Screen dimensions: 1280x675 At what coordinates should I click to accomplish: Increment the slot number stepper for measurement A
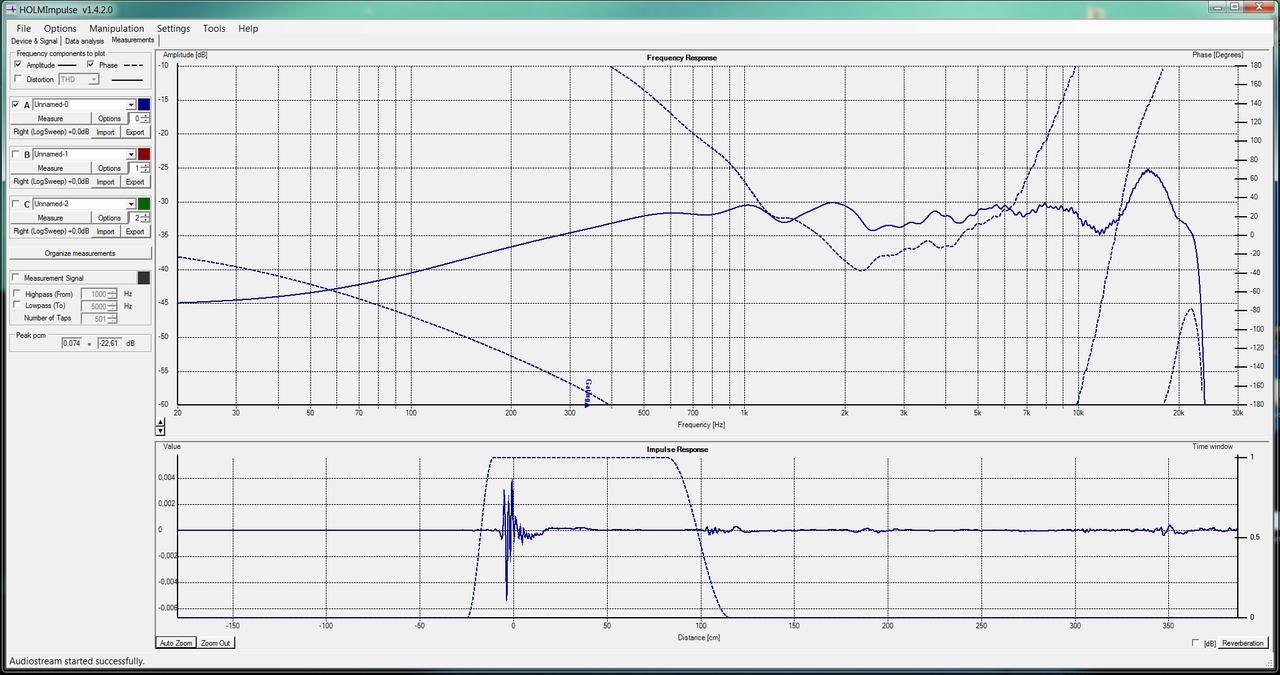point(145,115)
